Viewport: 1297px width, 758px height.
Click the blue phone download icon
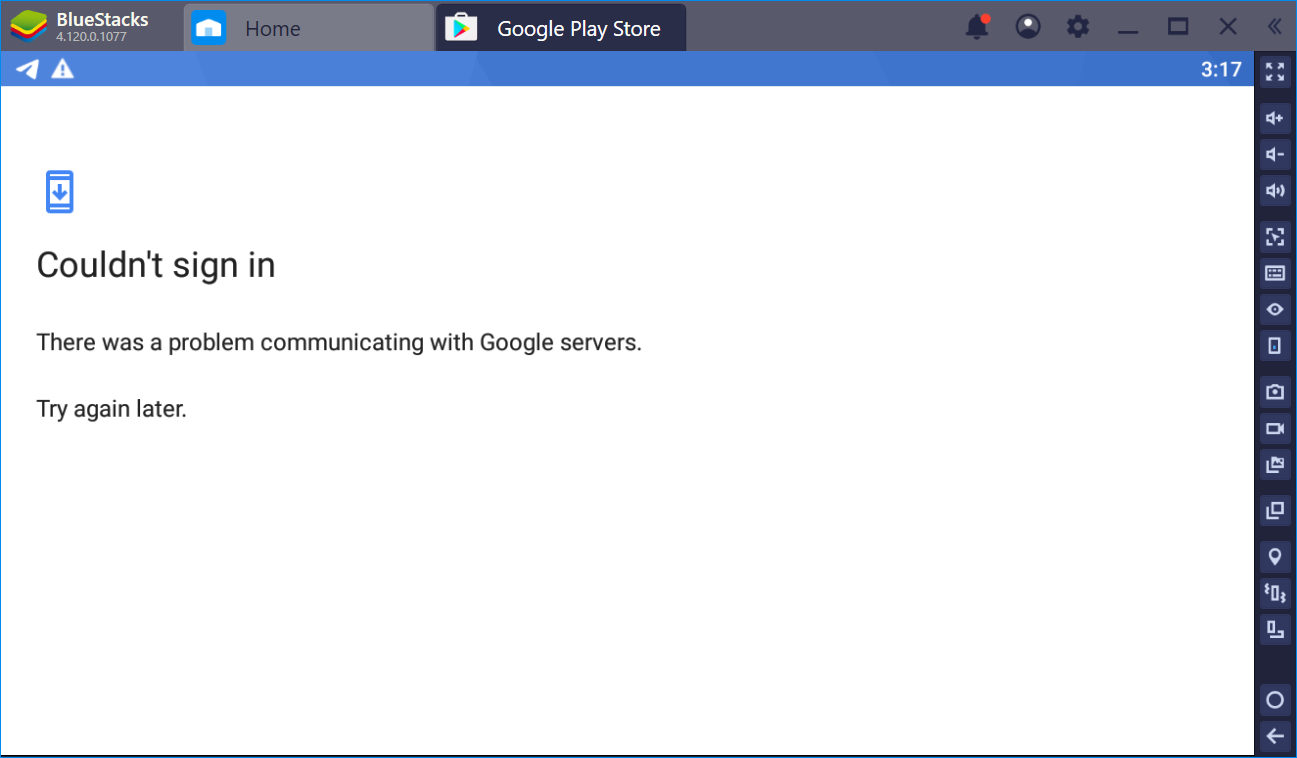point(60,192)
